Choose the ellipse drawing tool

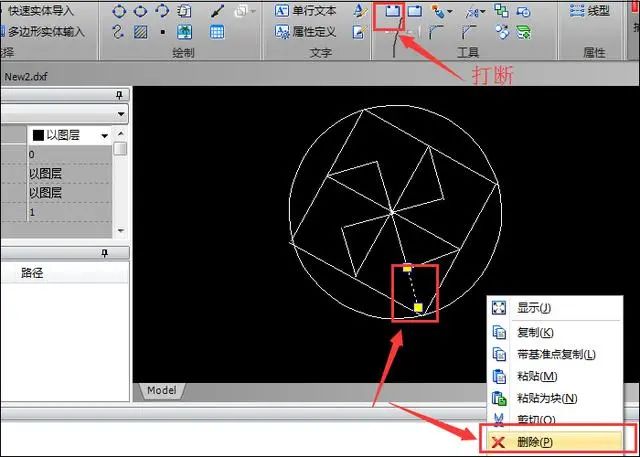[140, 11]
